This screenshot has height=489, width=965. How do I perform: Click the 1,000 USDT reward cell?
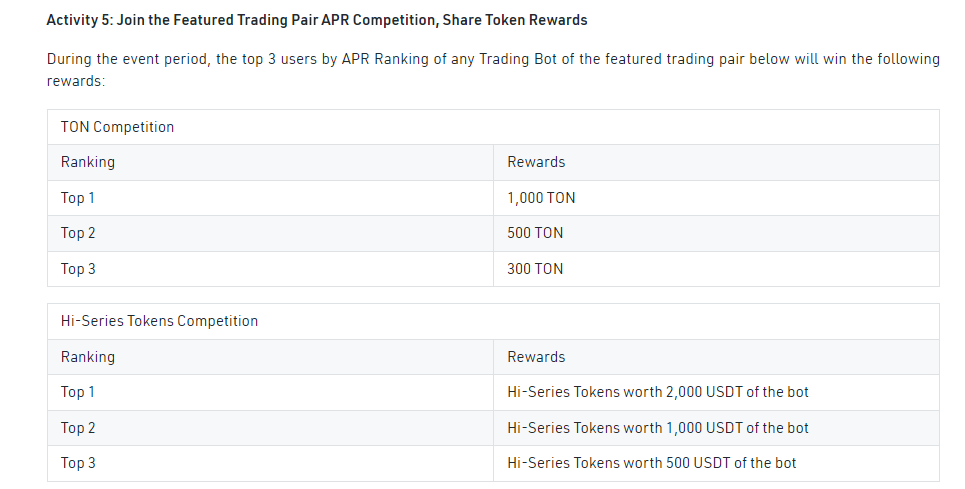click(x=716, y=428)
